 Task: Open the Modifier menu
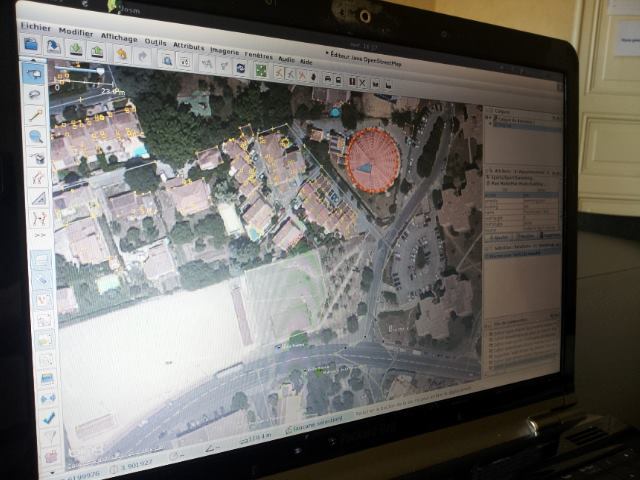(x=76, y=32)
